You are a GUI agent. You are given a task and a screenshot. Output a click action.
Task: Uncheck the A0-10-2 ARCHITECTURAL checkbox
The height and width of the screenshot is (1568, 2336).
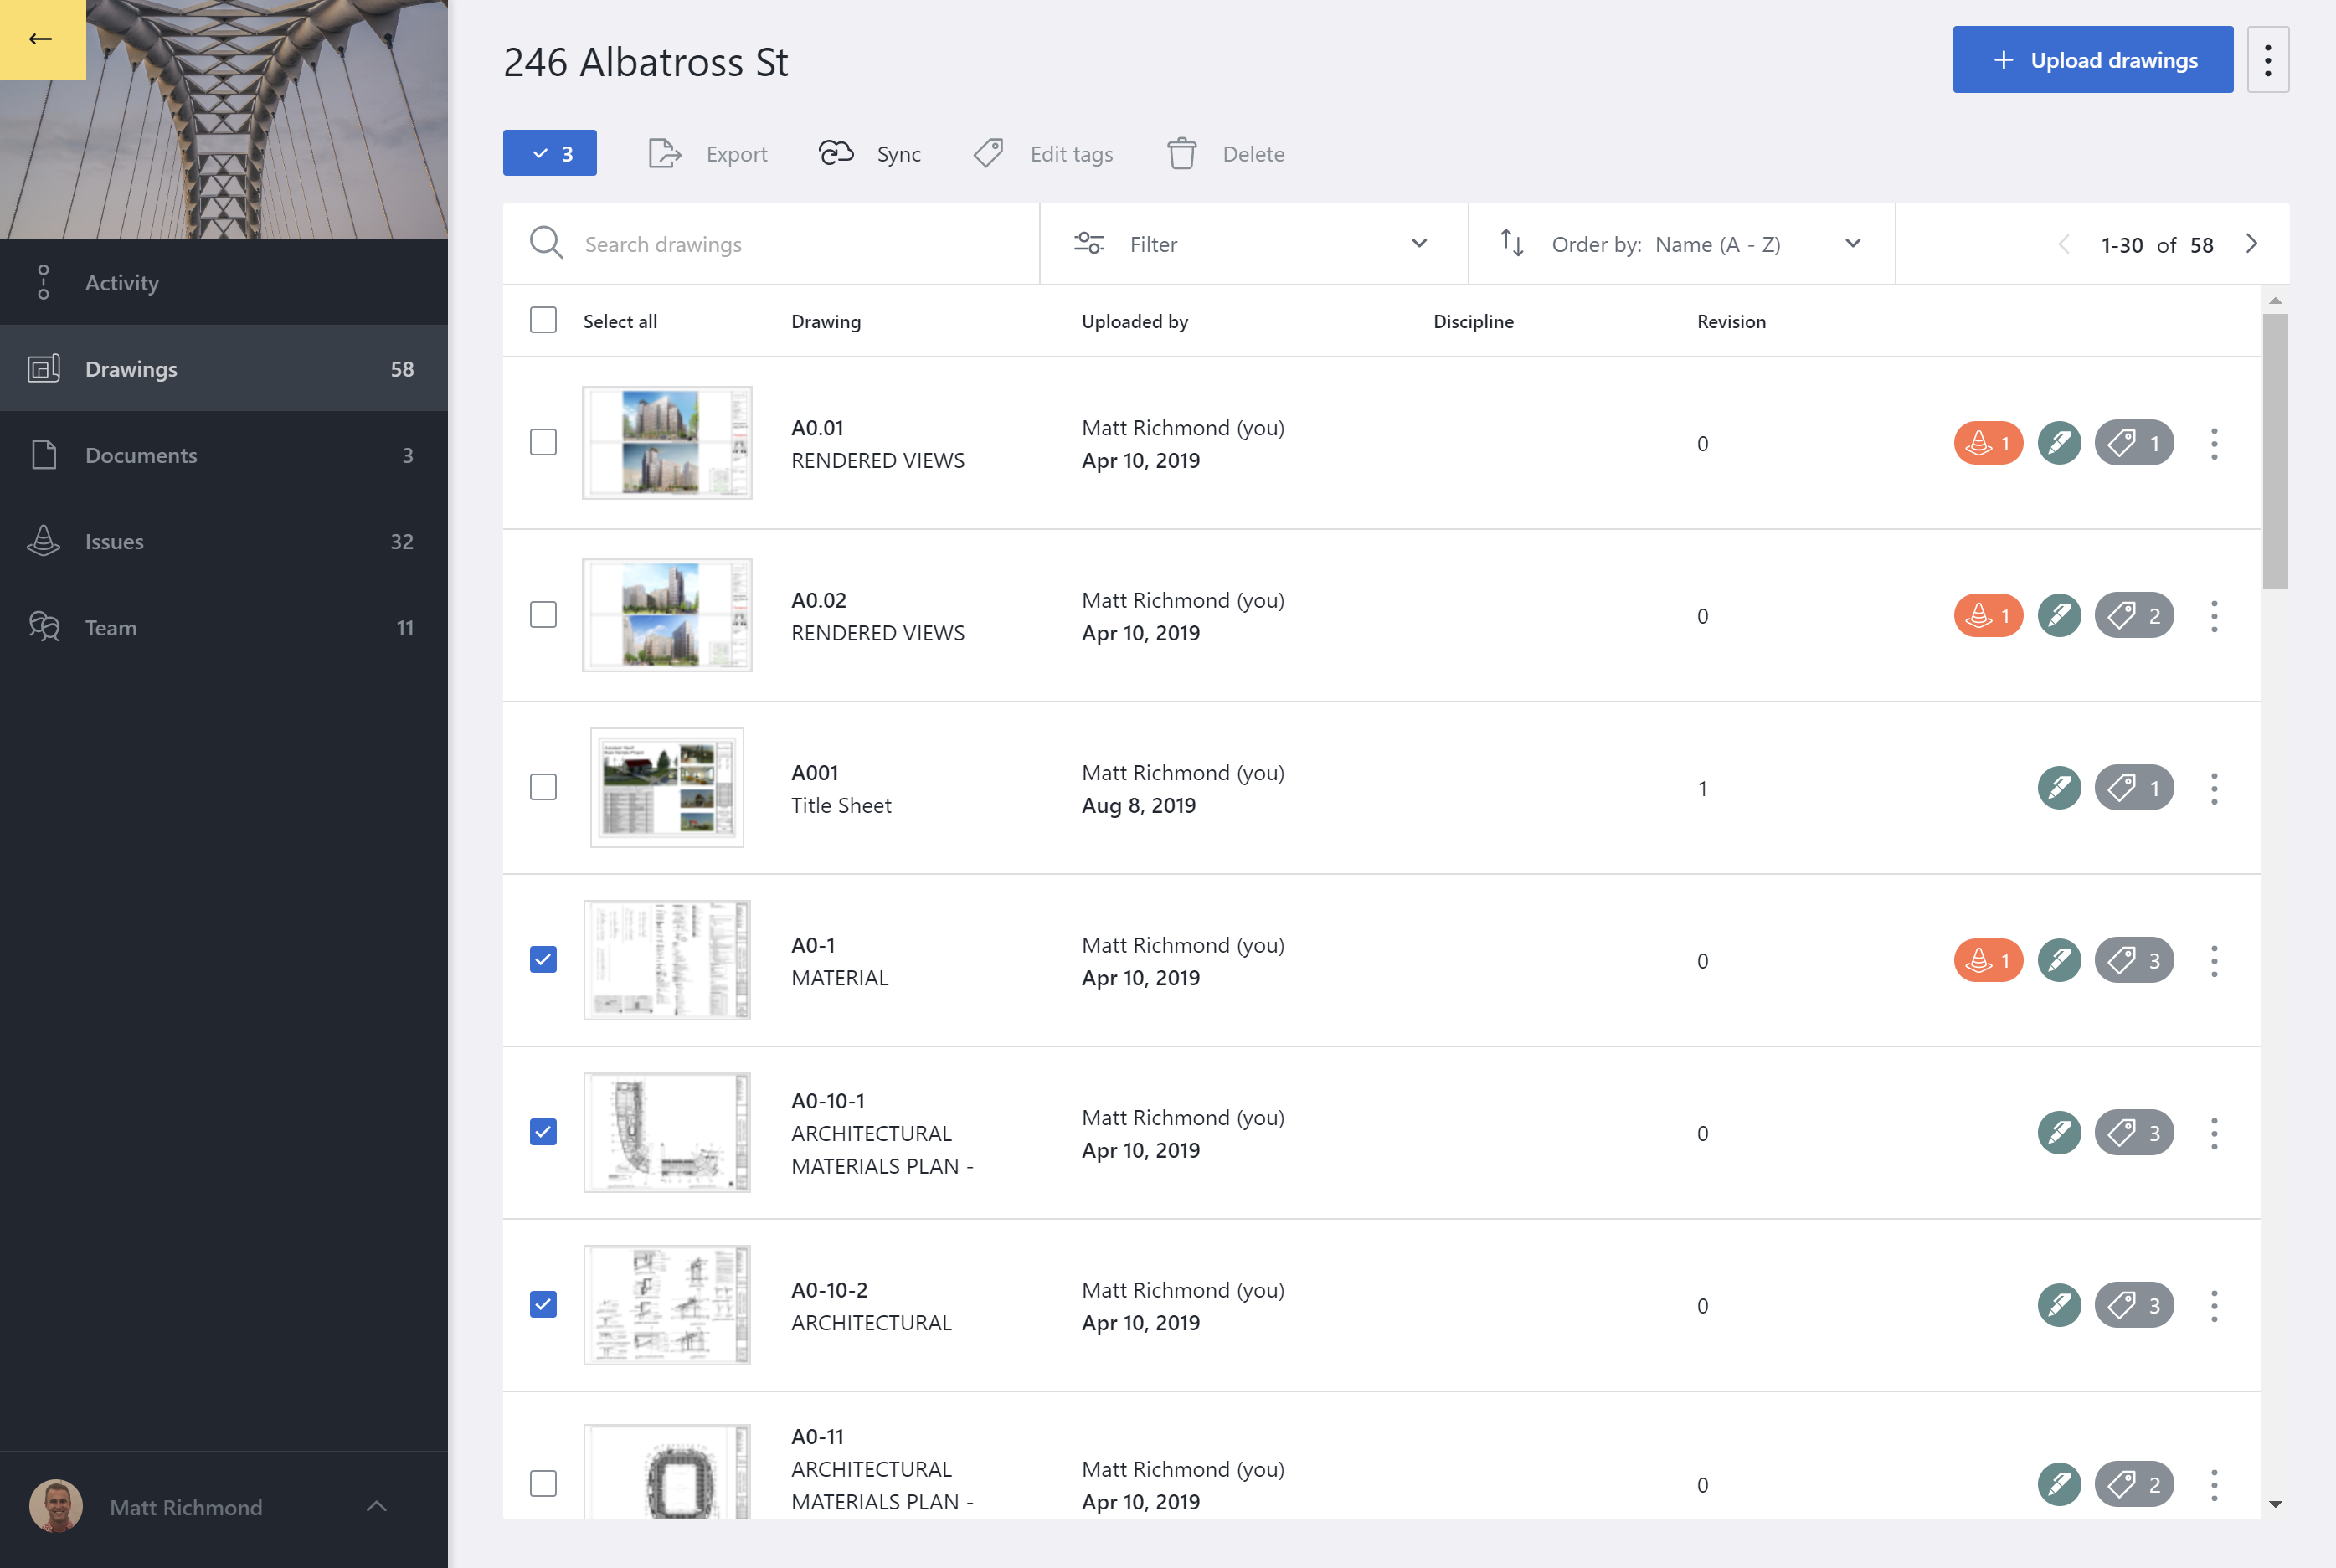[x=543, y=1304]
